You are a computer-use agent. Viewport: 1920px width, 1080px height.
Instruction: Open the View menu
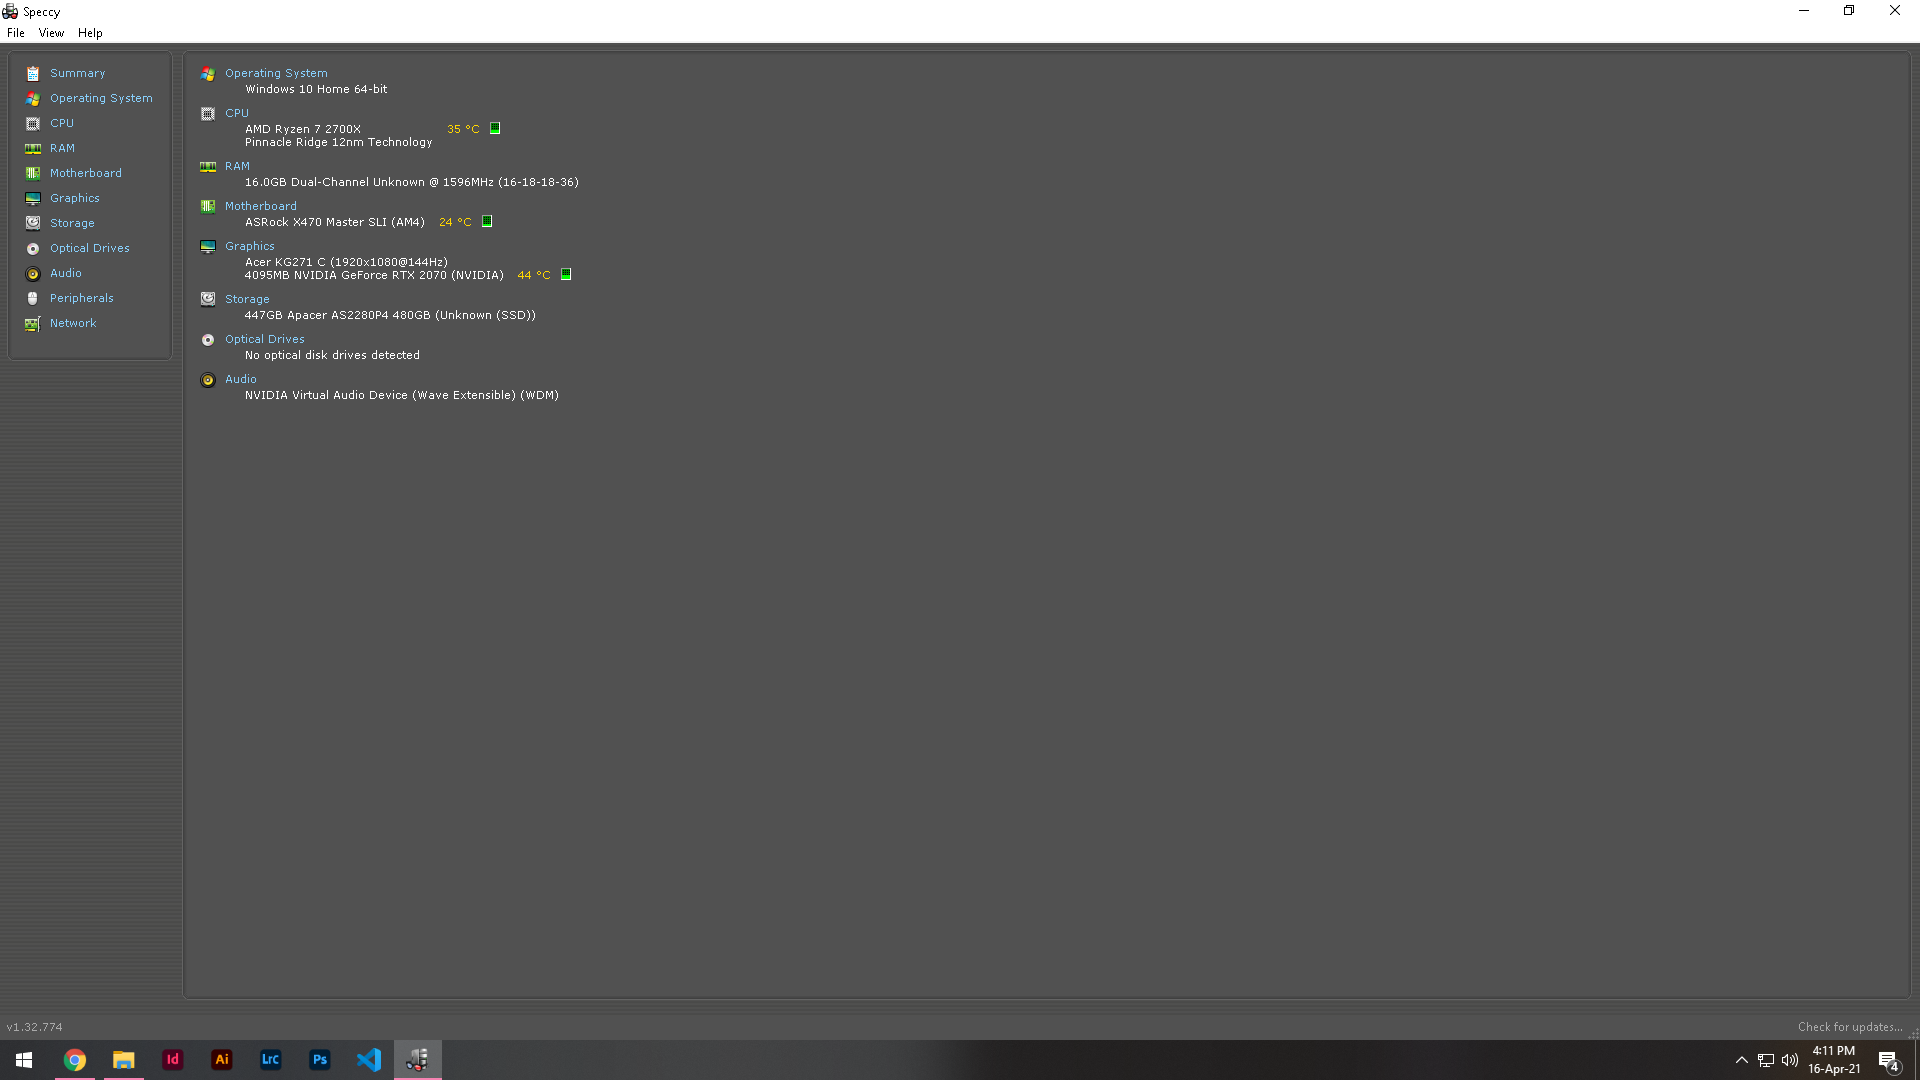point(51,32)
